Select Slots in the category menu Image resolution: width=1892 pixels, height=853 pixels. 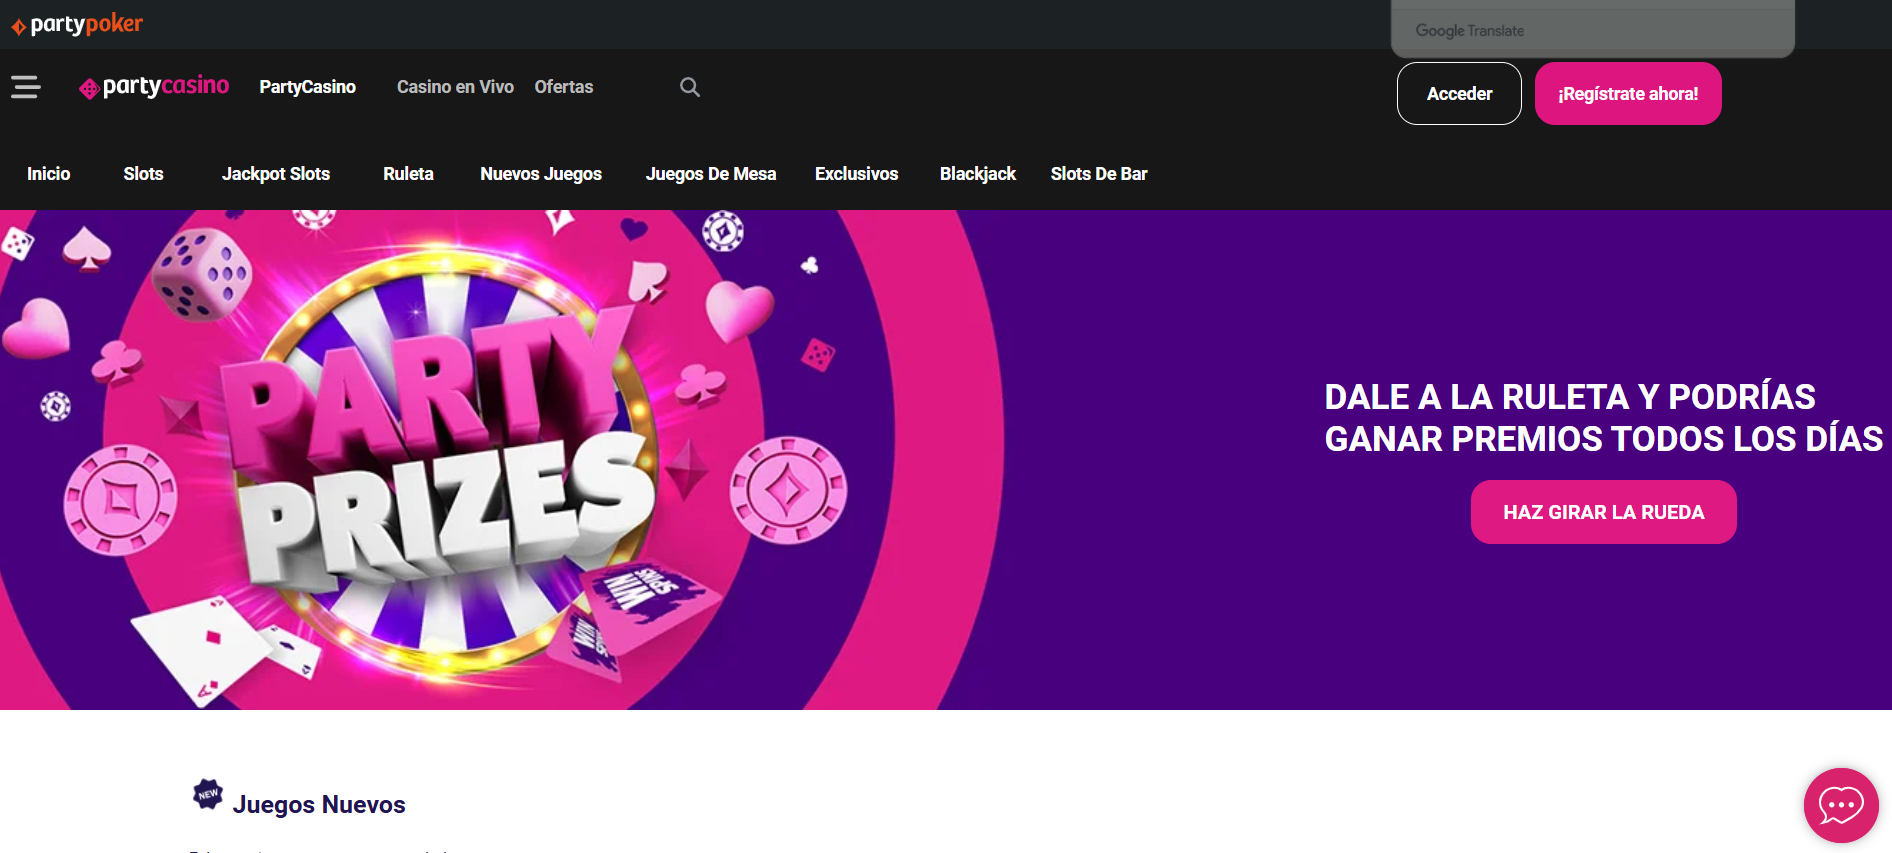pos(143,174)
